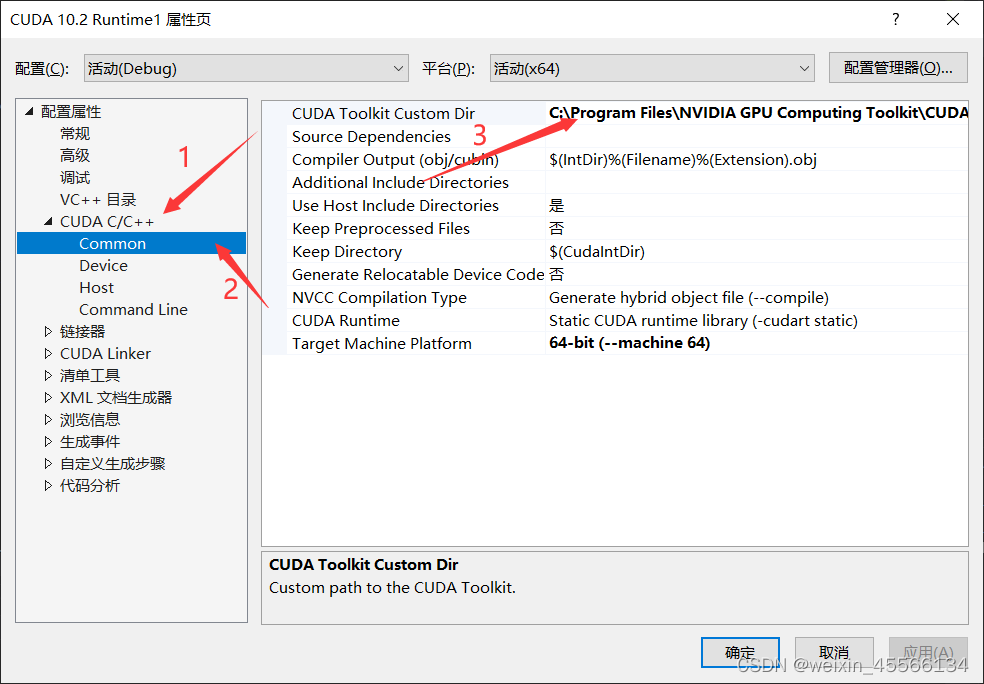The height and width of the screenshot is (684, 984).
Task: Open the 平台 (Platform) dropdown
Action: tap(651, 67)
